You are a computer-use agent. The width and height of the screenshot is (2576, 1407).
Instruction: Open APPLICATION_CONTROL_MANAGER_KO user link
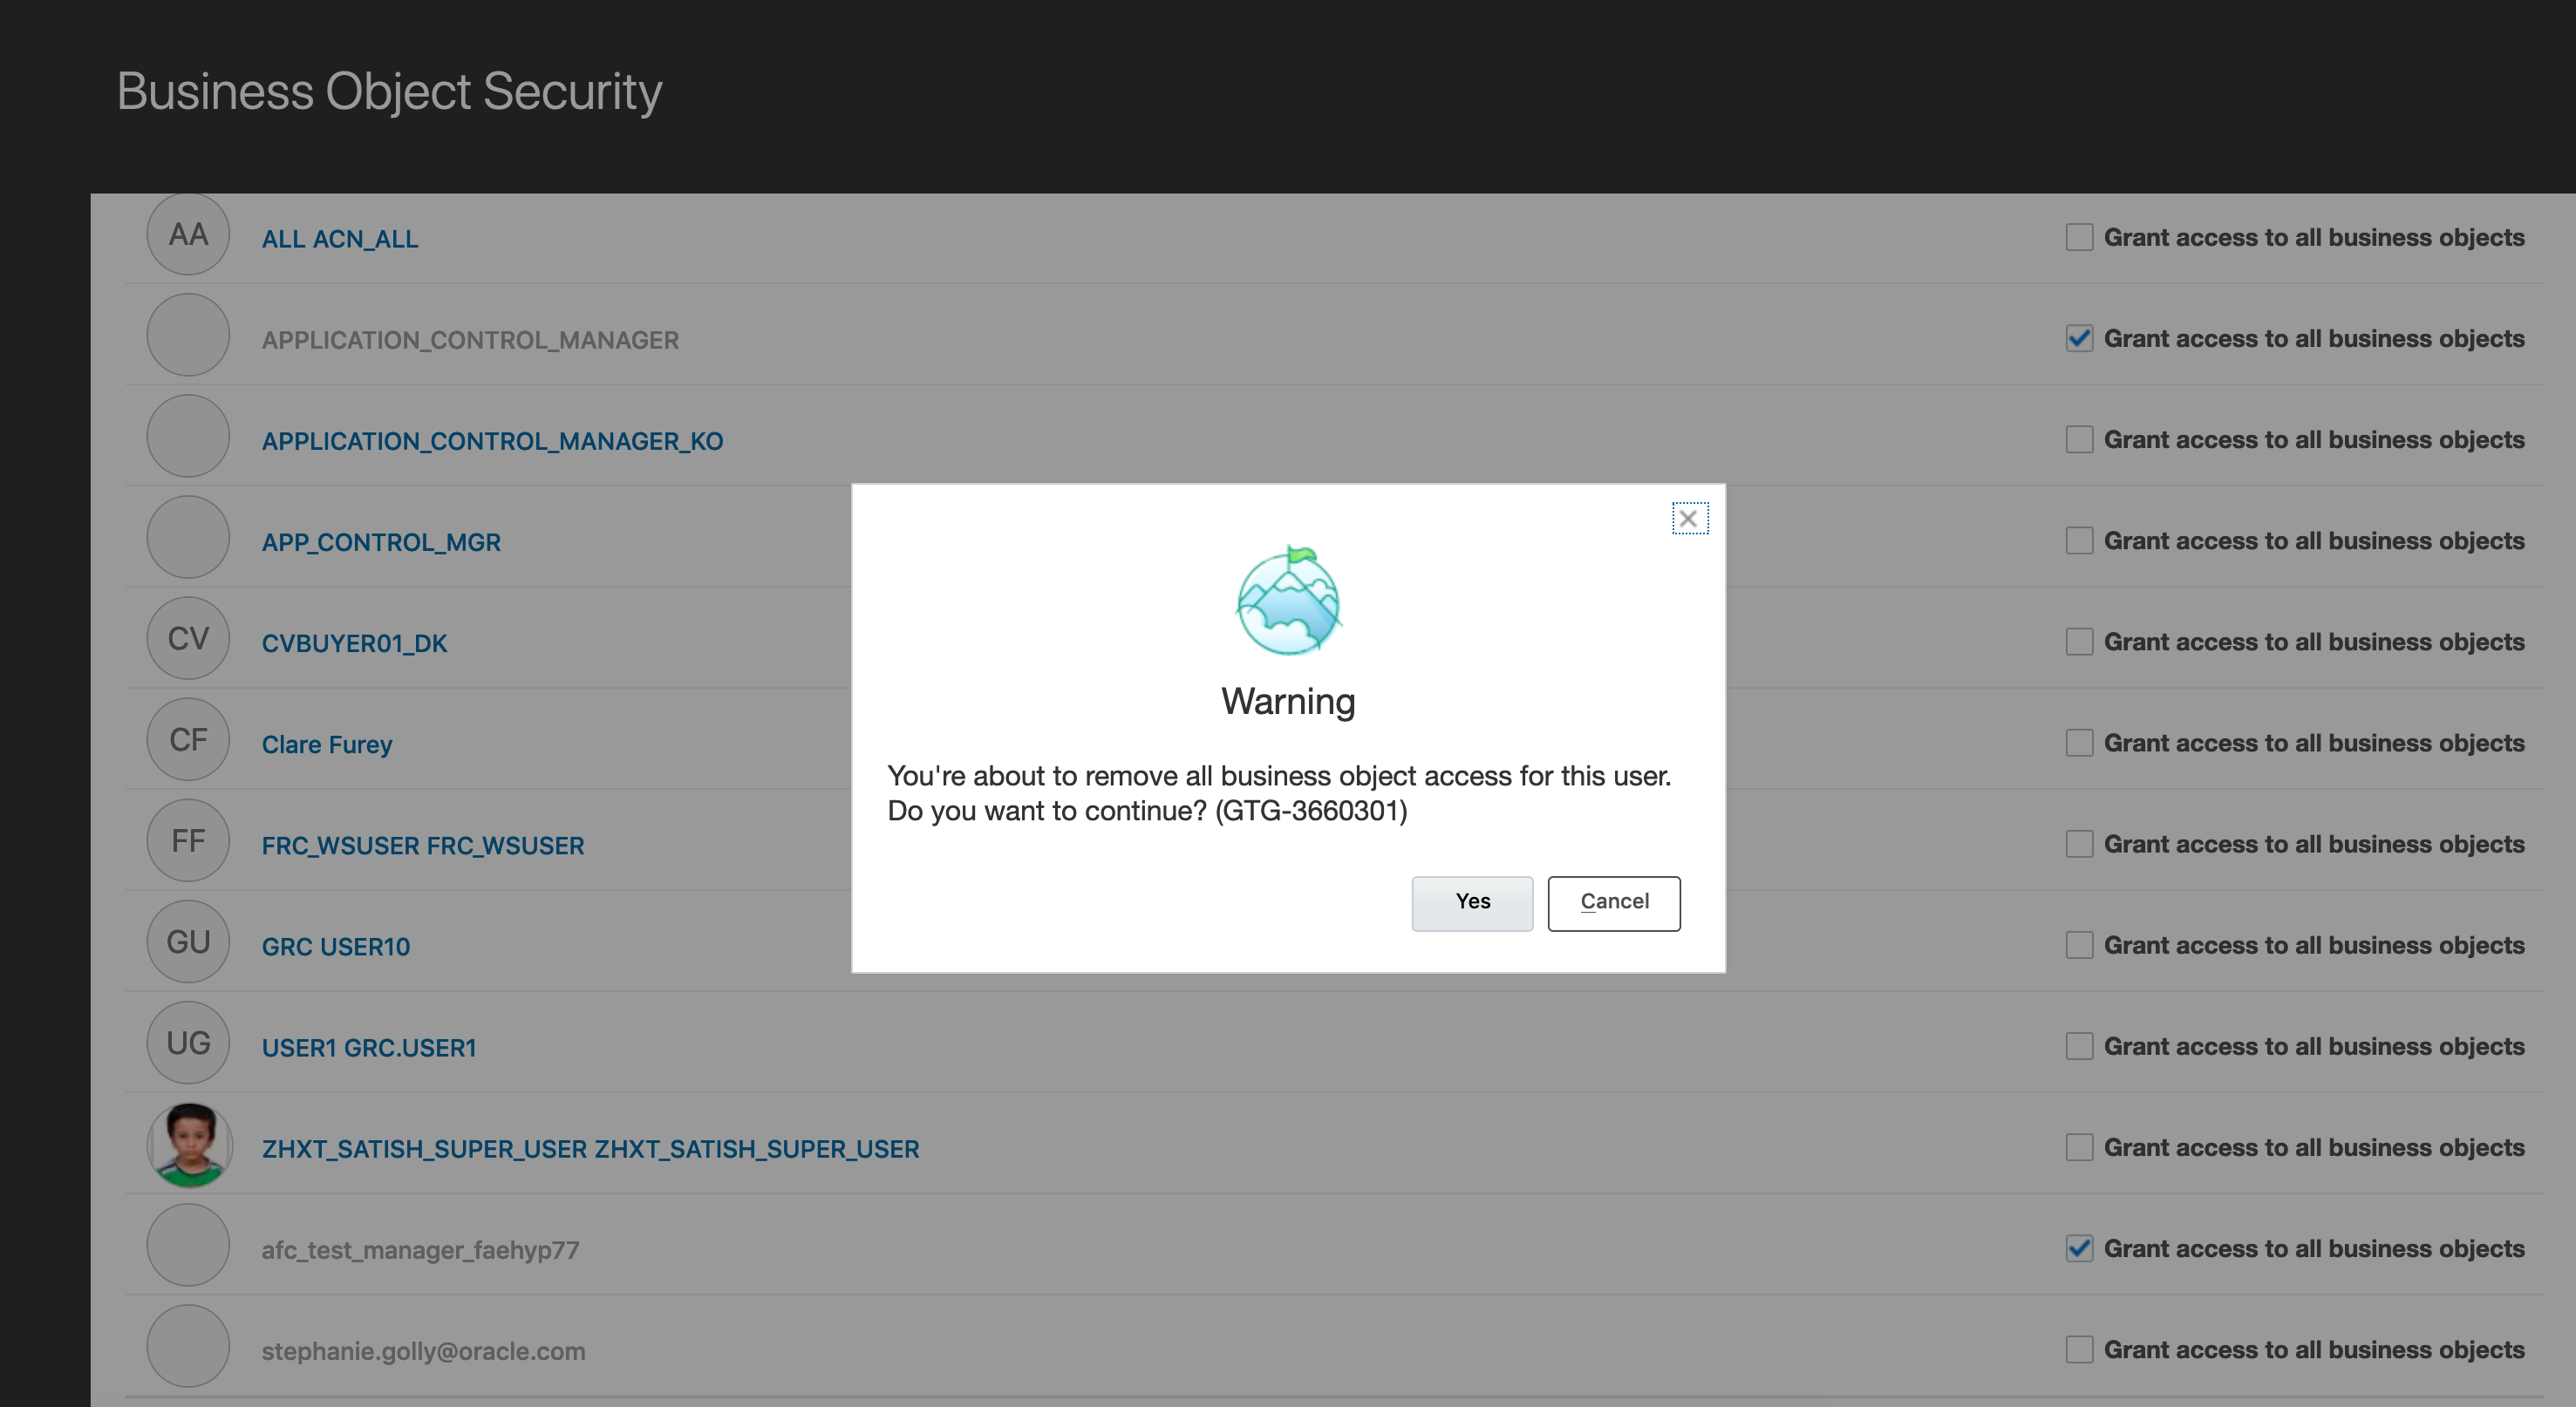492,441
